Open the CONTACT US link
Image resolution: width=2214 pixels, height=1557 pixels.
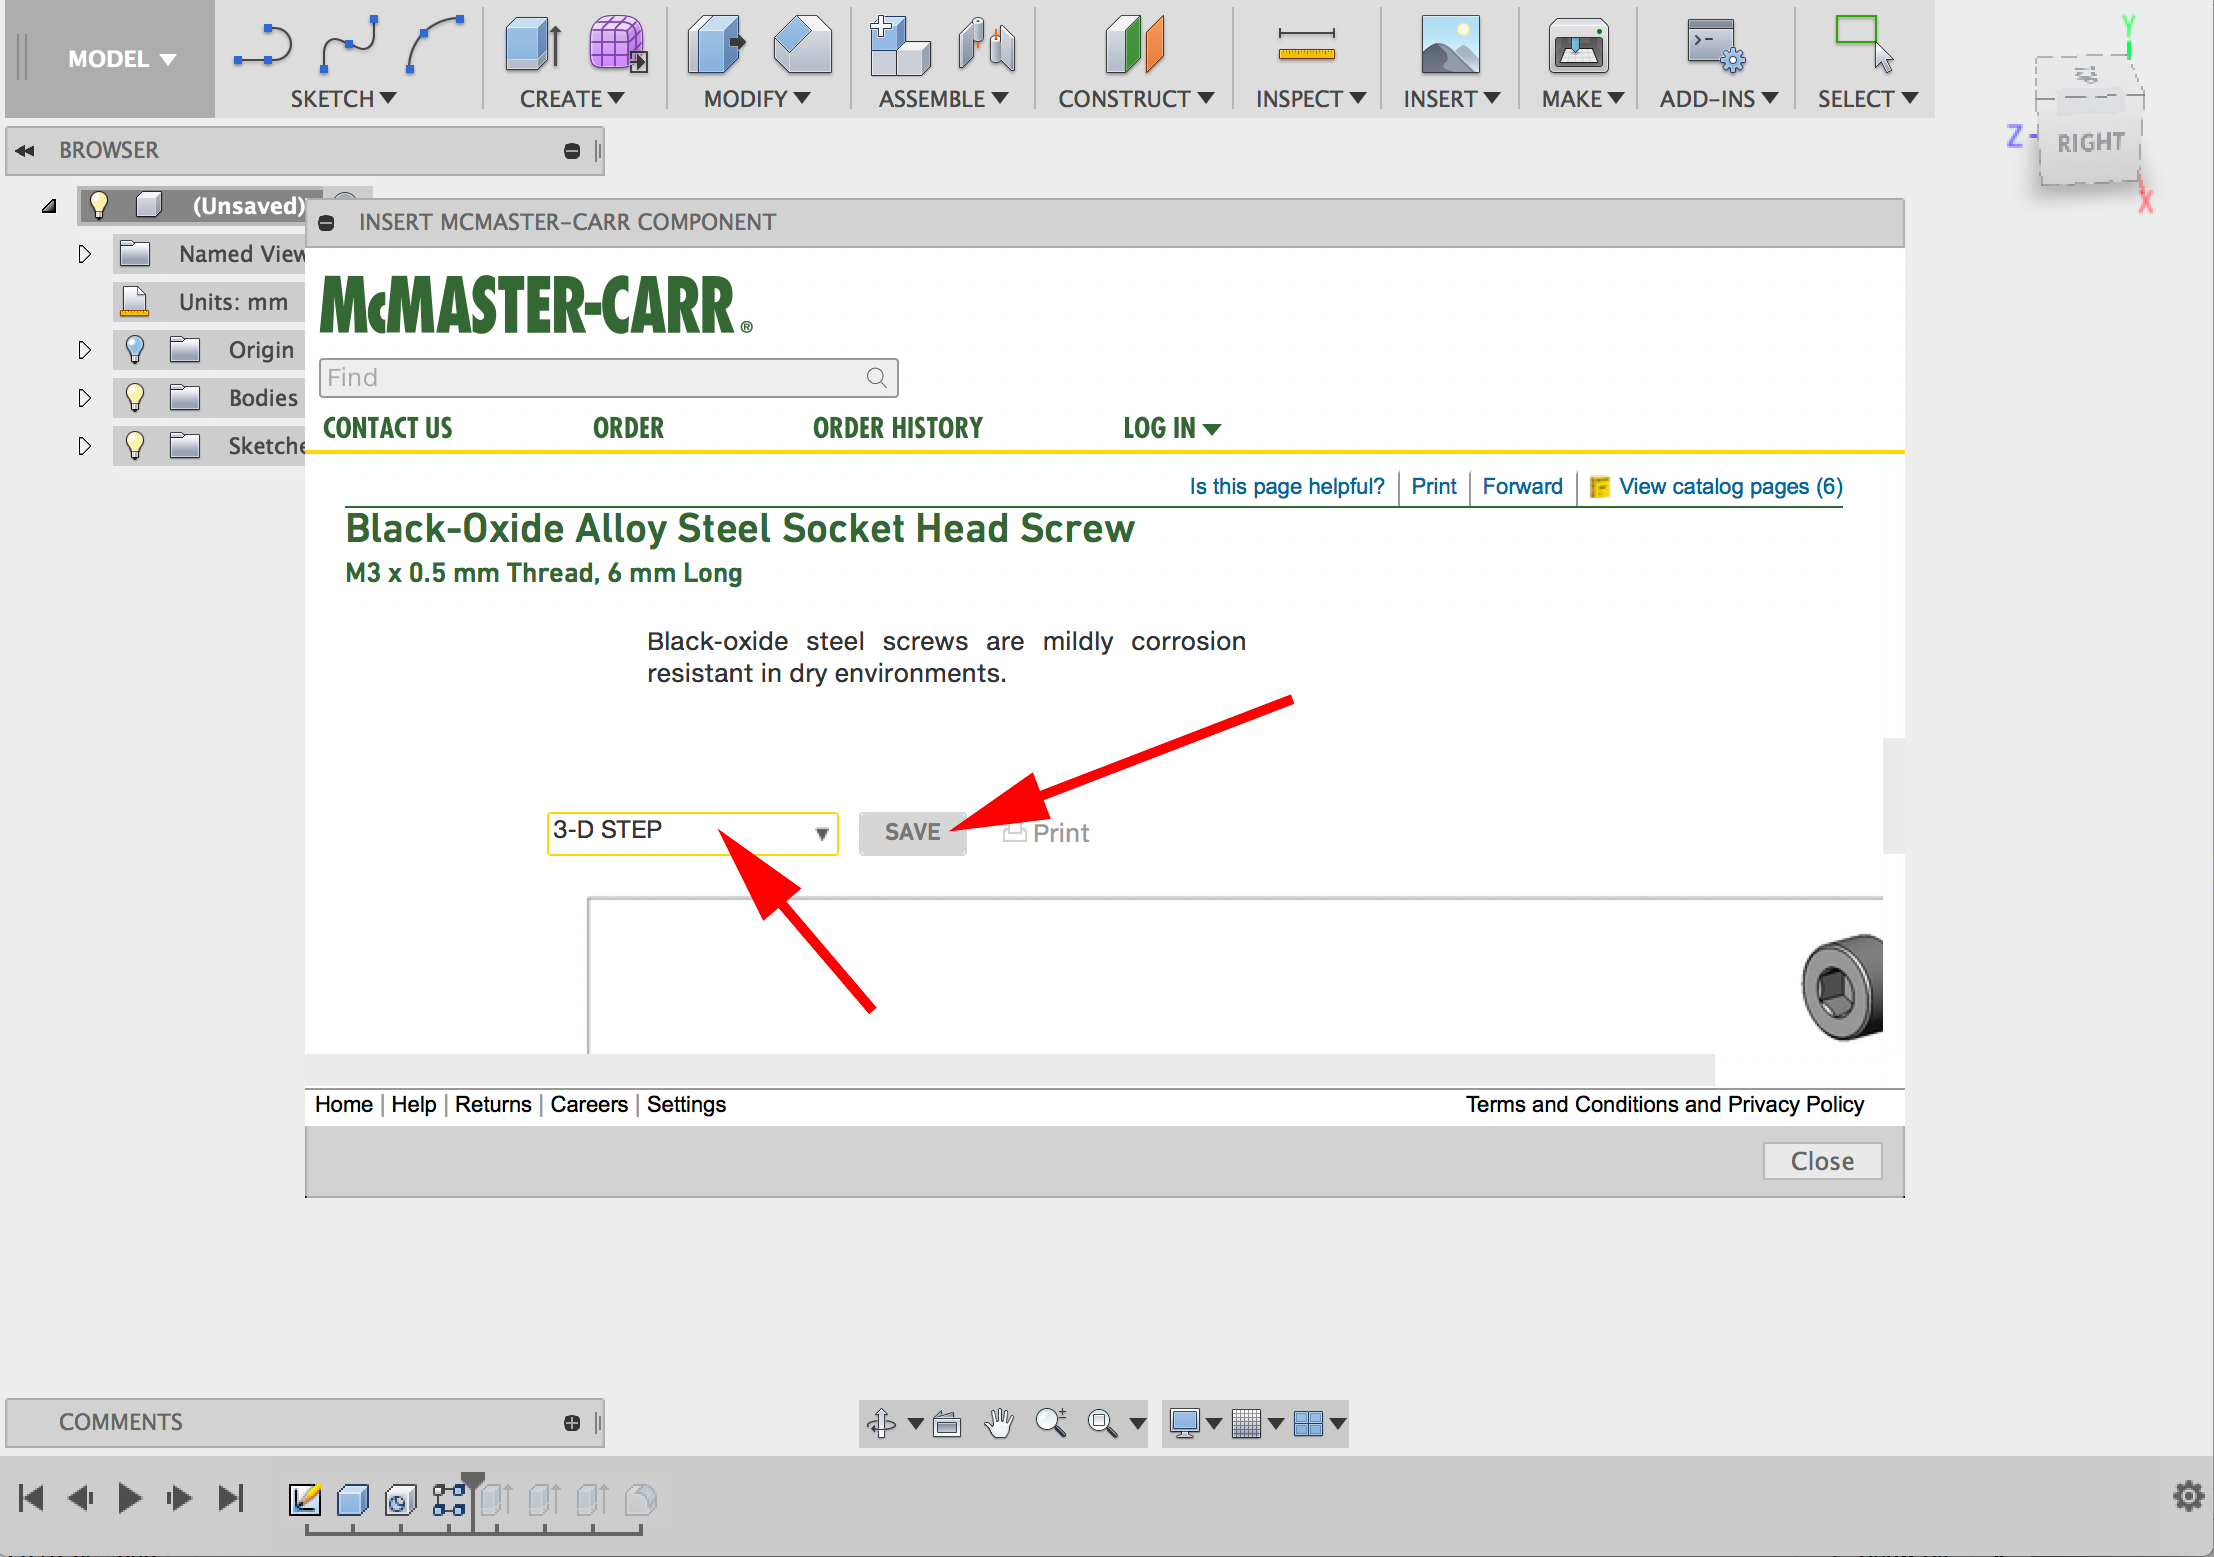point(388,428)
